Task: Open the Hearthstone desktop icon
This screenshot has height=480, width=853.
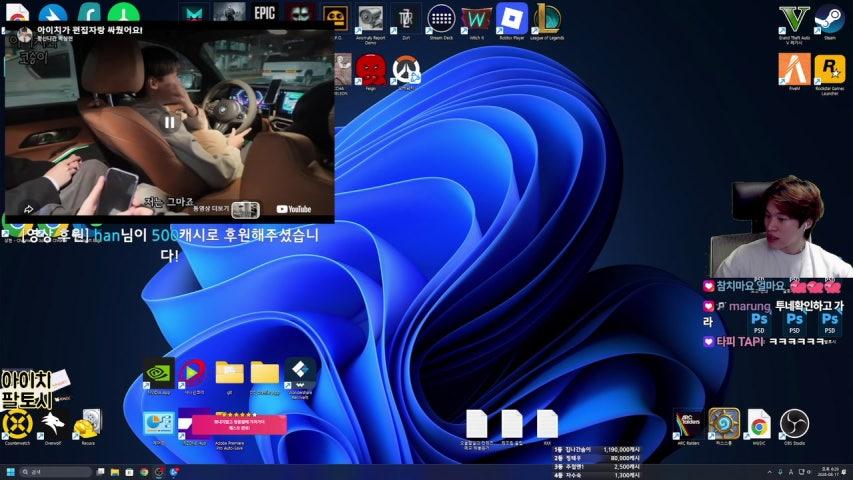Action: pyautogui.click(x=724, y=424)
